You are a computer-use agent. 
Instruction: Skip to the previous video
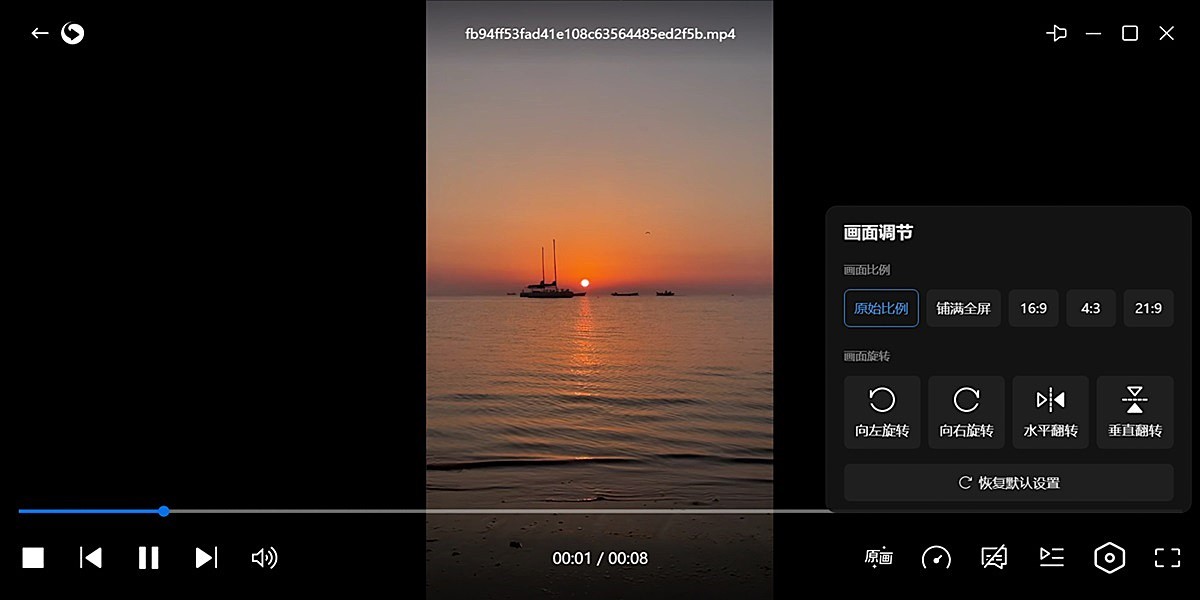91,558
